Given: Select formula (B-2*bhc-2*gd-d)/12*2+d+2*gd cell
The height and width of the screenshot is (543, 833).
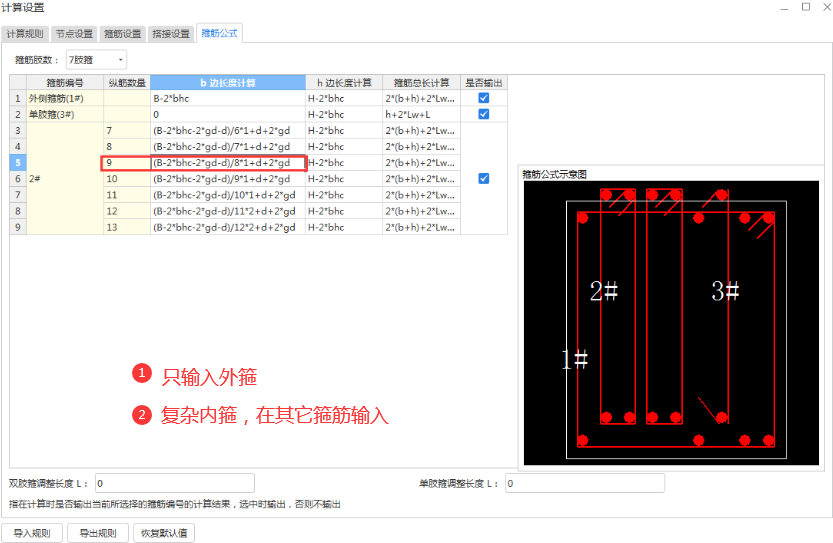Looking at the screenshot, I should (228, 227).
